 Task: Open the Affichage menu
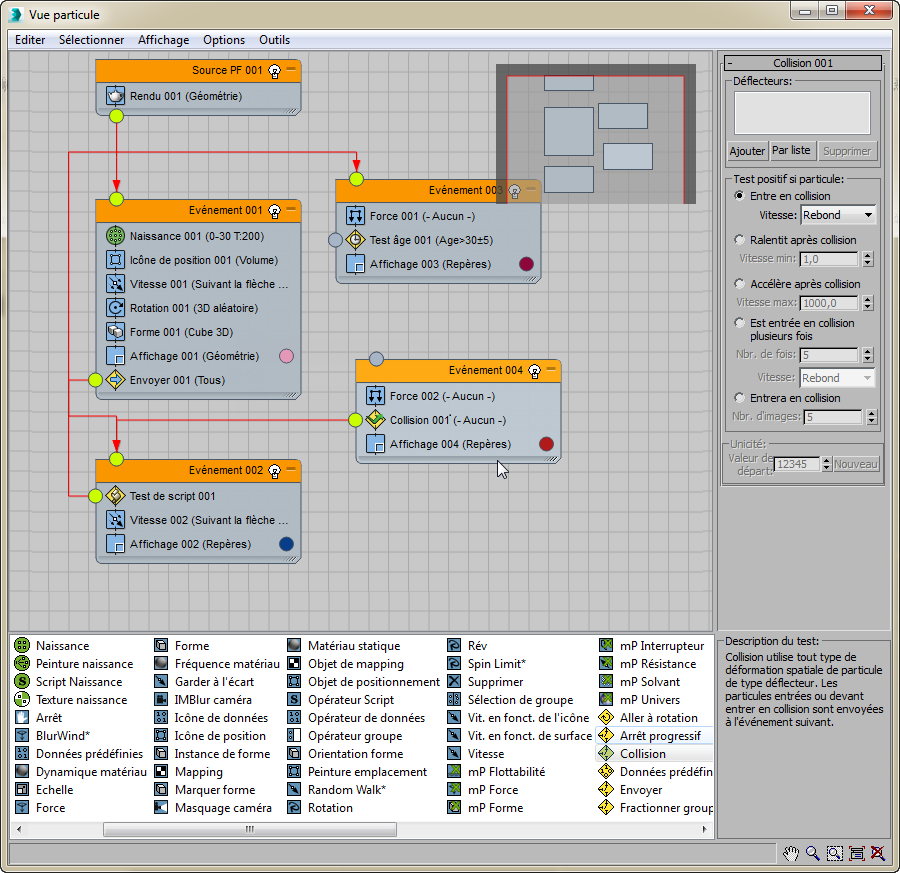tap(164, 40)
